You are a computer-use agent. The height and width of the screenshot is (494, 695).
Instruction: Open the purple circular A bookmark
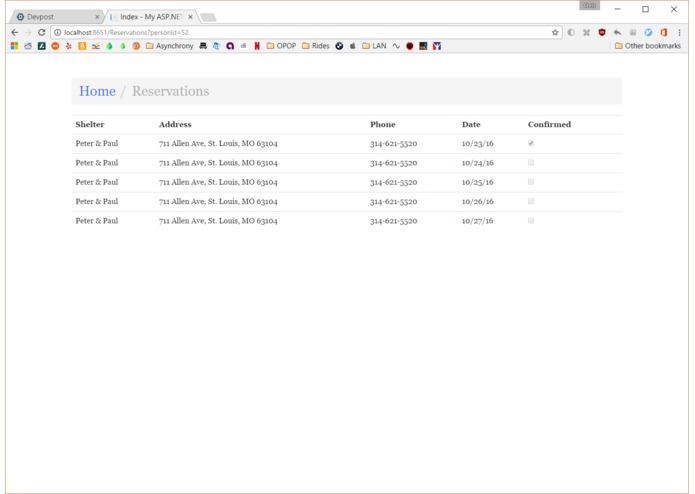pos(230,46)
